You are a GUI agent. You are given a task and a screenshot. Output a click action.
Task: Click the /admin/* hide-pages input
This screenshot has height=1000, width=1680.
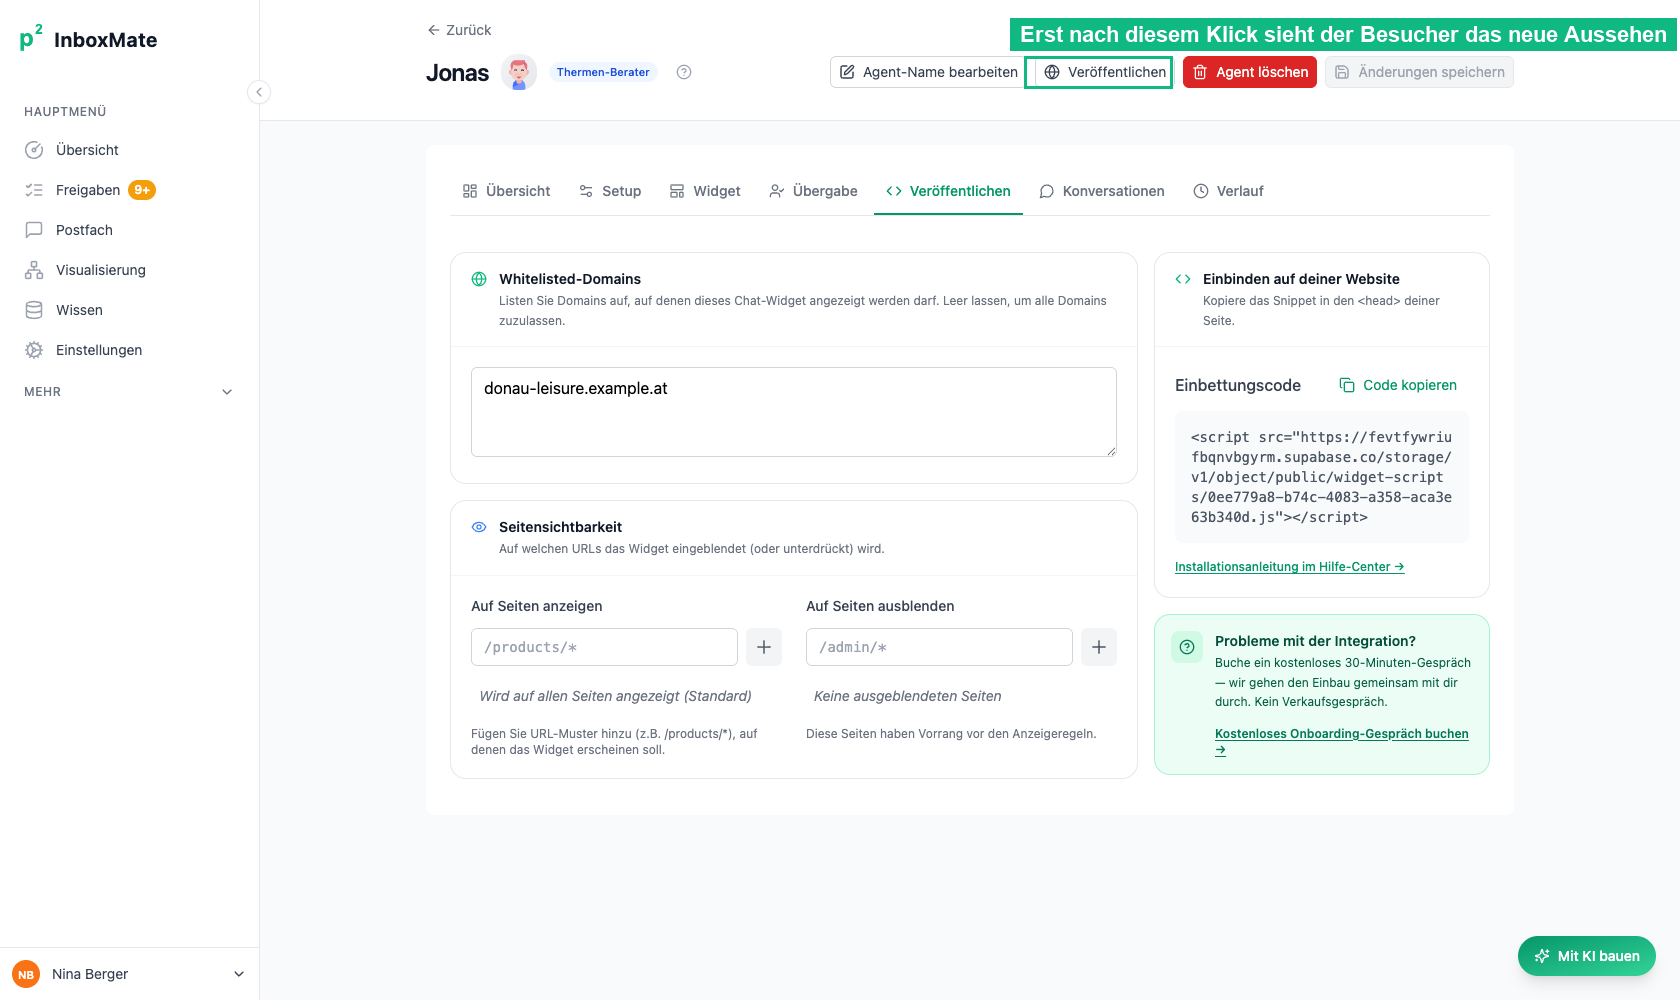pyautogui.click(x=939, y=647)
